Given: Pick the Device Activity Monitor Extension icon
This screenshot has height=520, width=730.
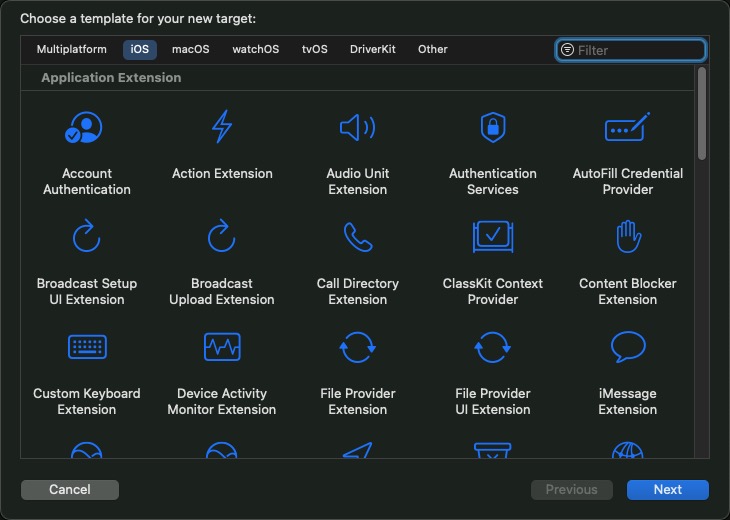Looking at the screenshot, I should click(222, 347).
